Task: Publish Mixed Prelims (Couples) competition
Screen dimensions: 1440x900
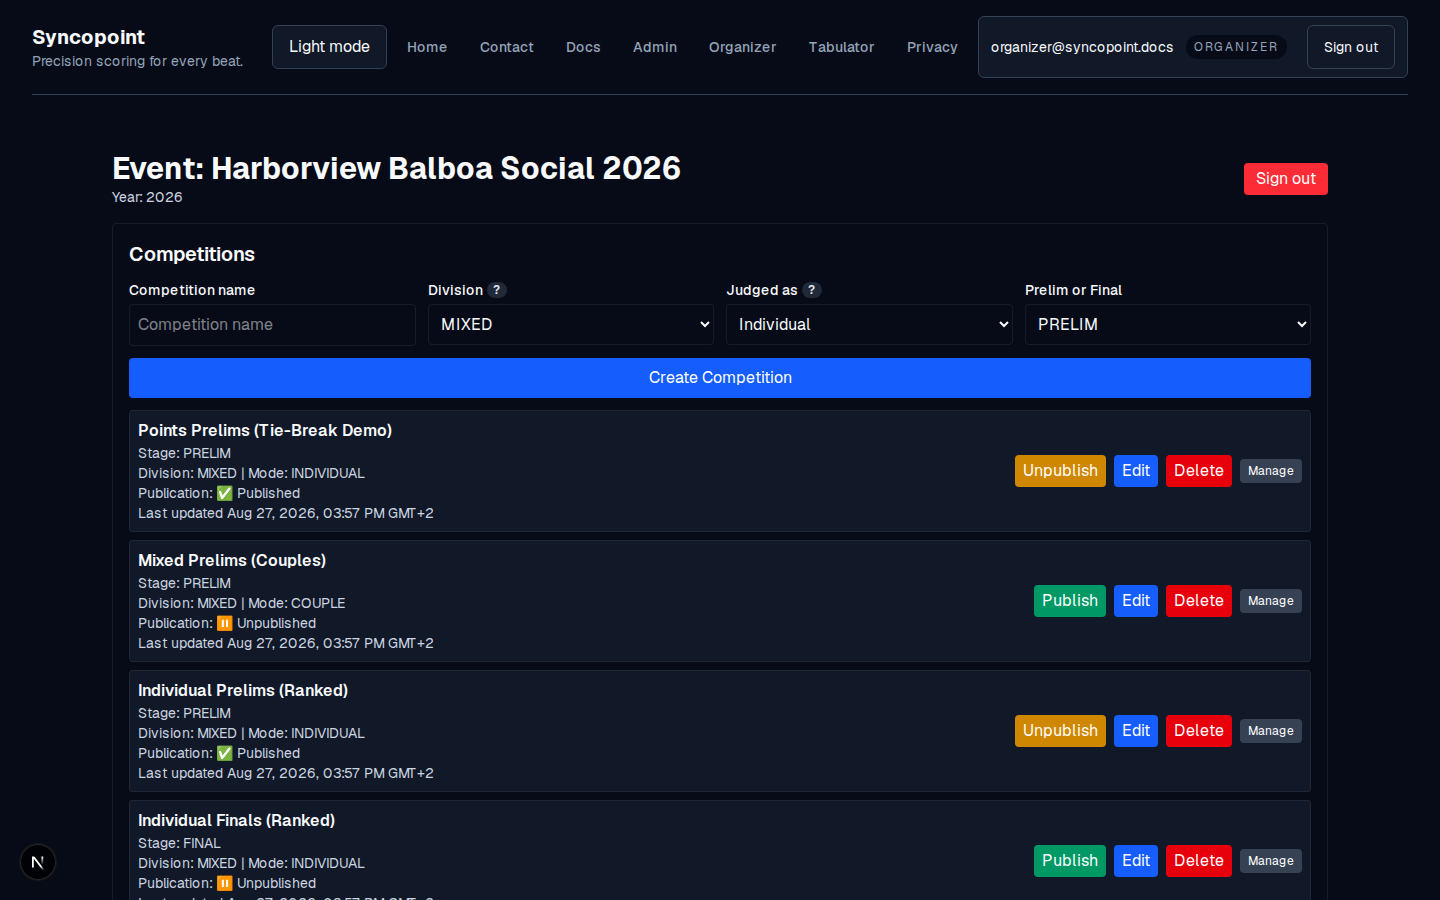Action: pos(1069,601)
